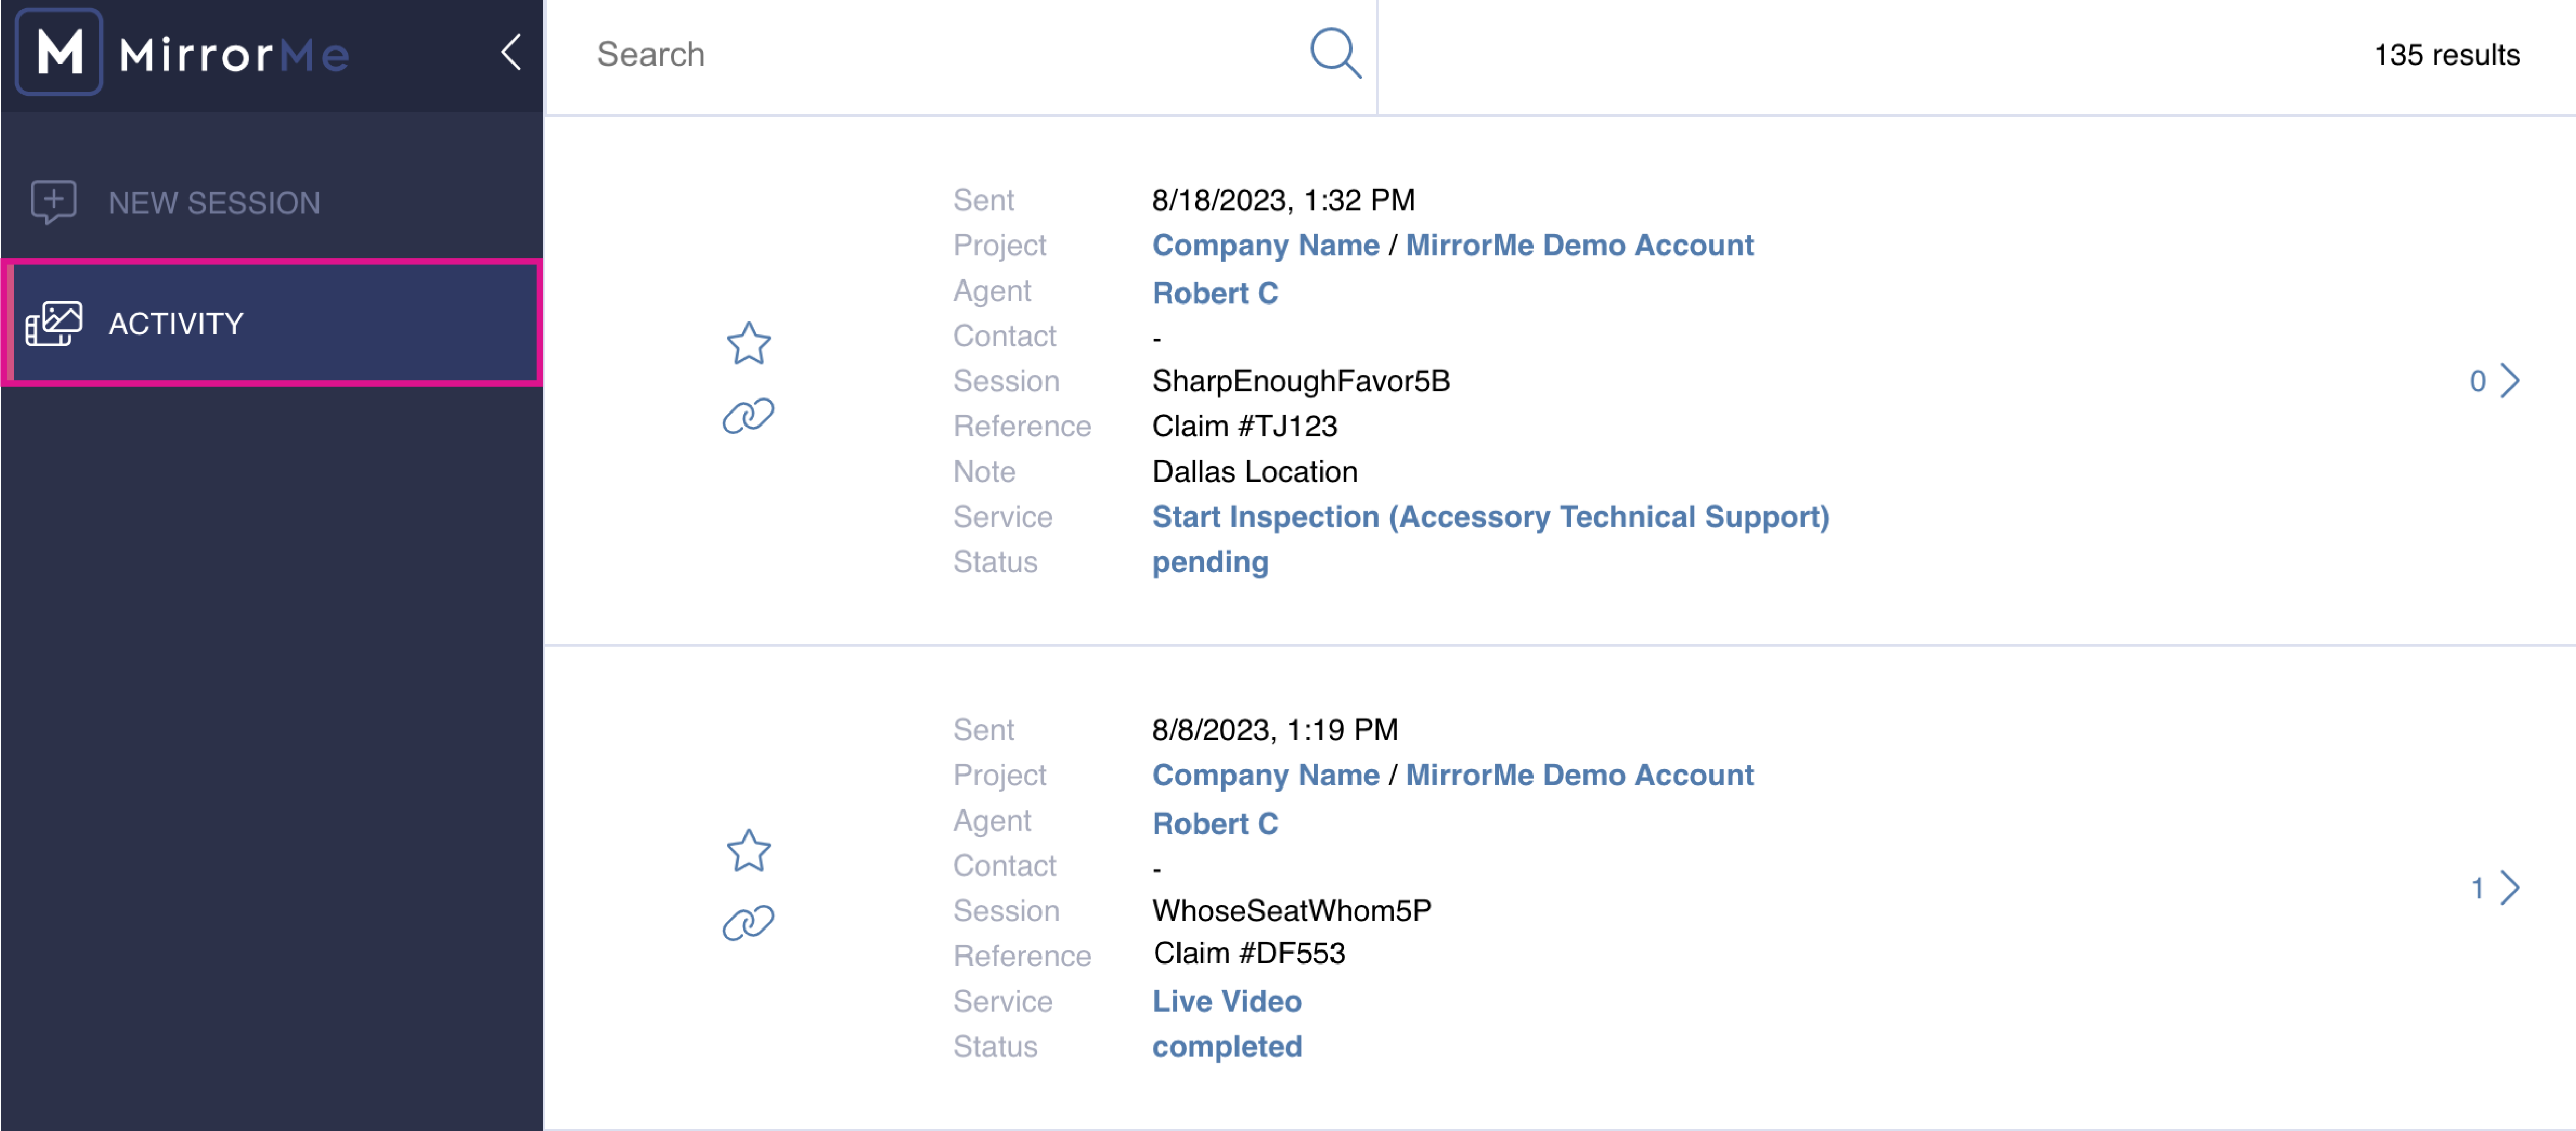Open MirrorMe Demo Account link in Claim #DF553 entry

(x=1579, y=776)
